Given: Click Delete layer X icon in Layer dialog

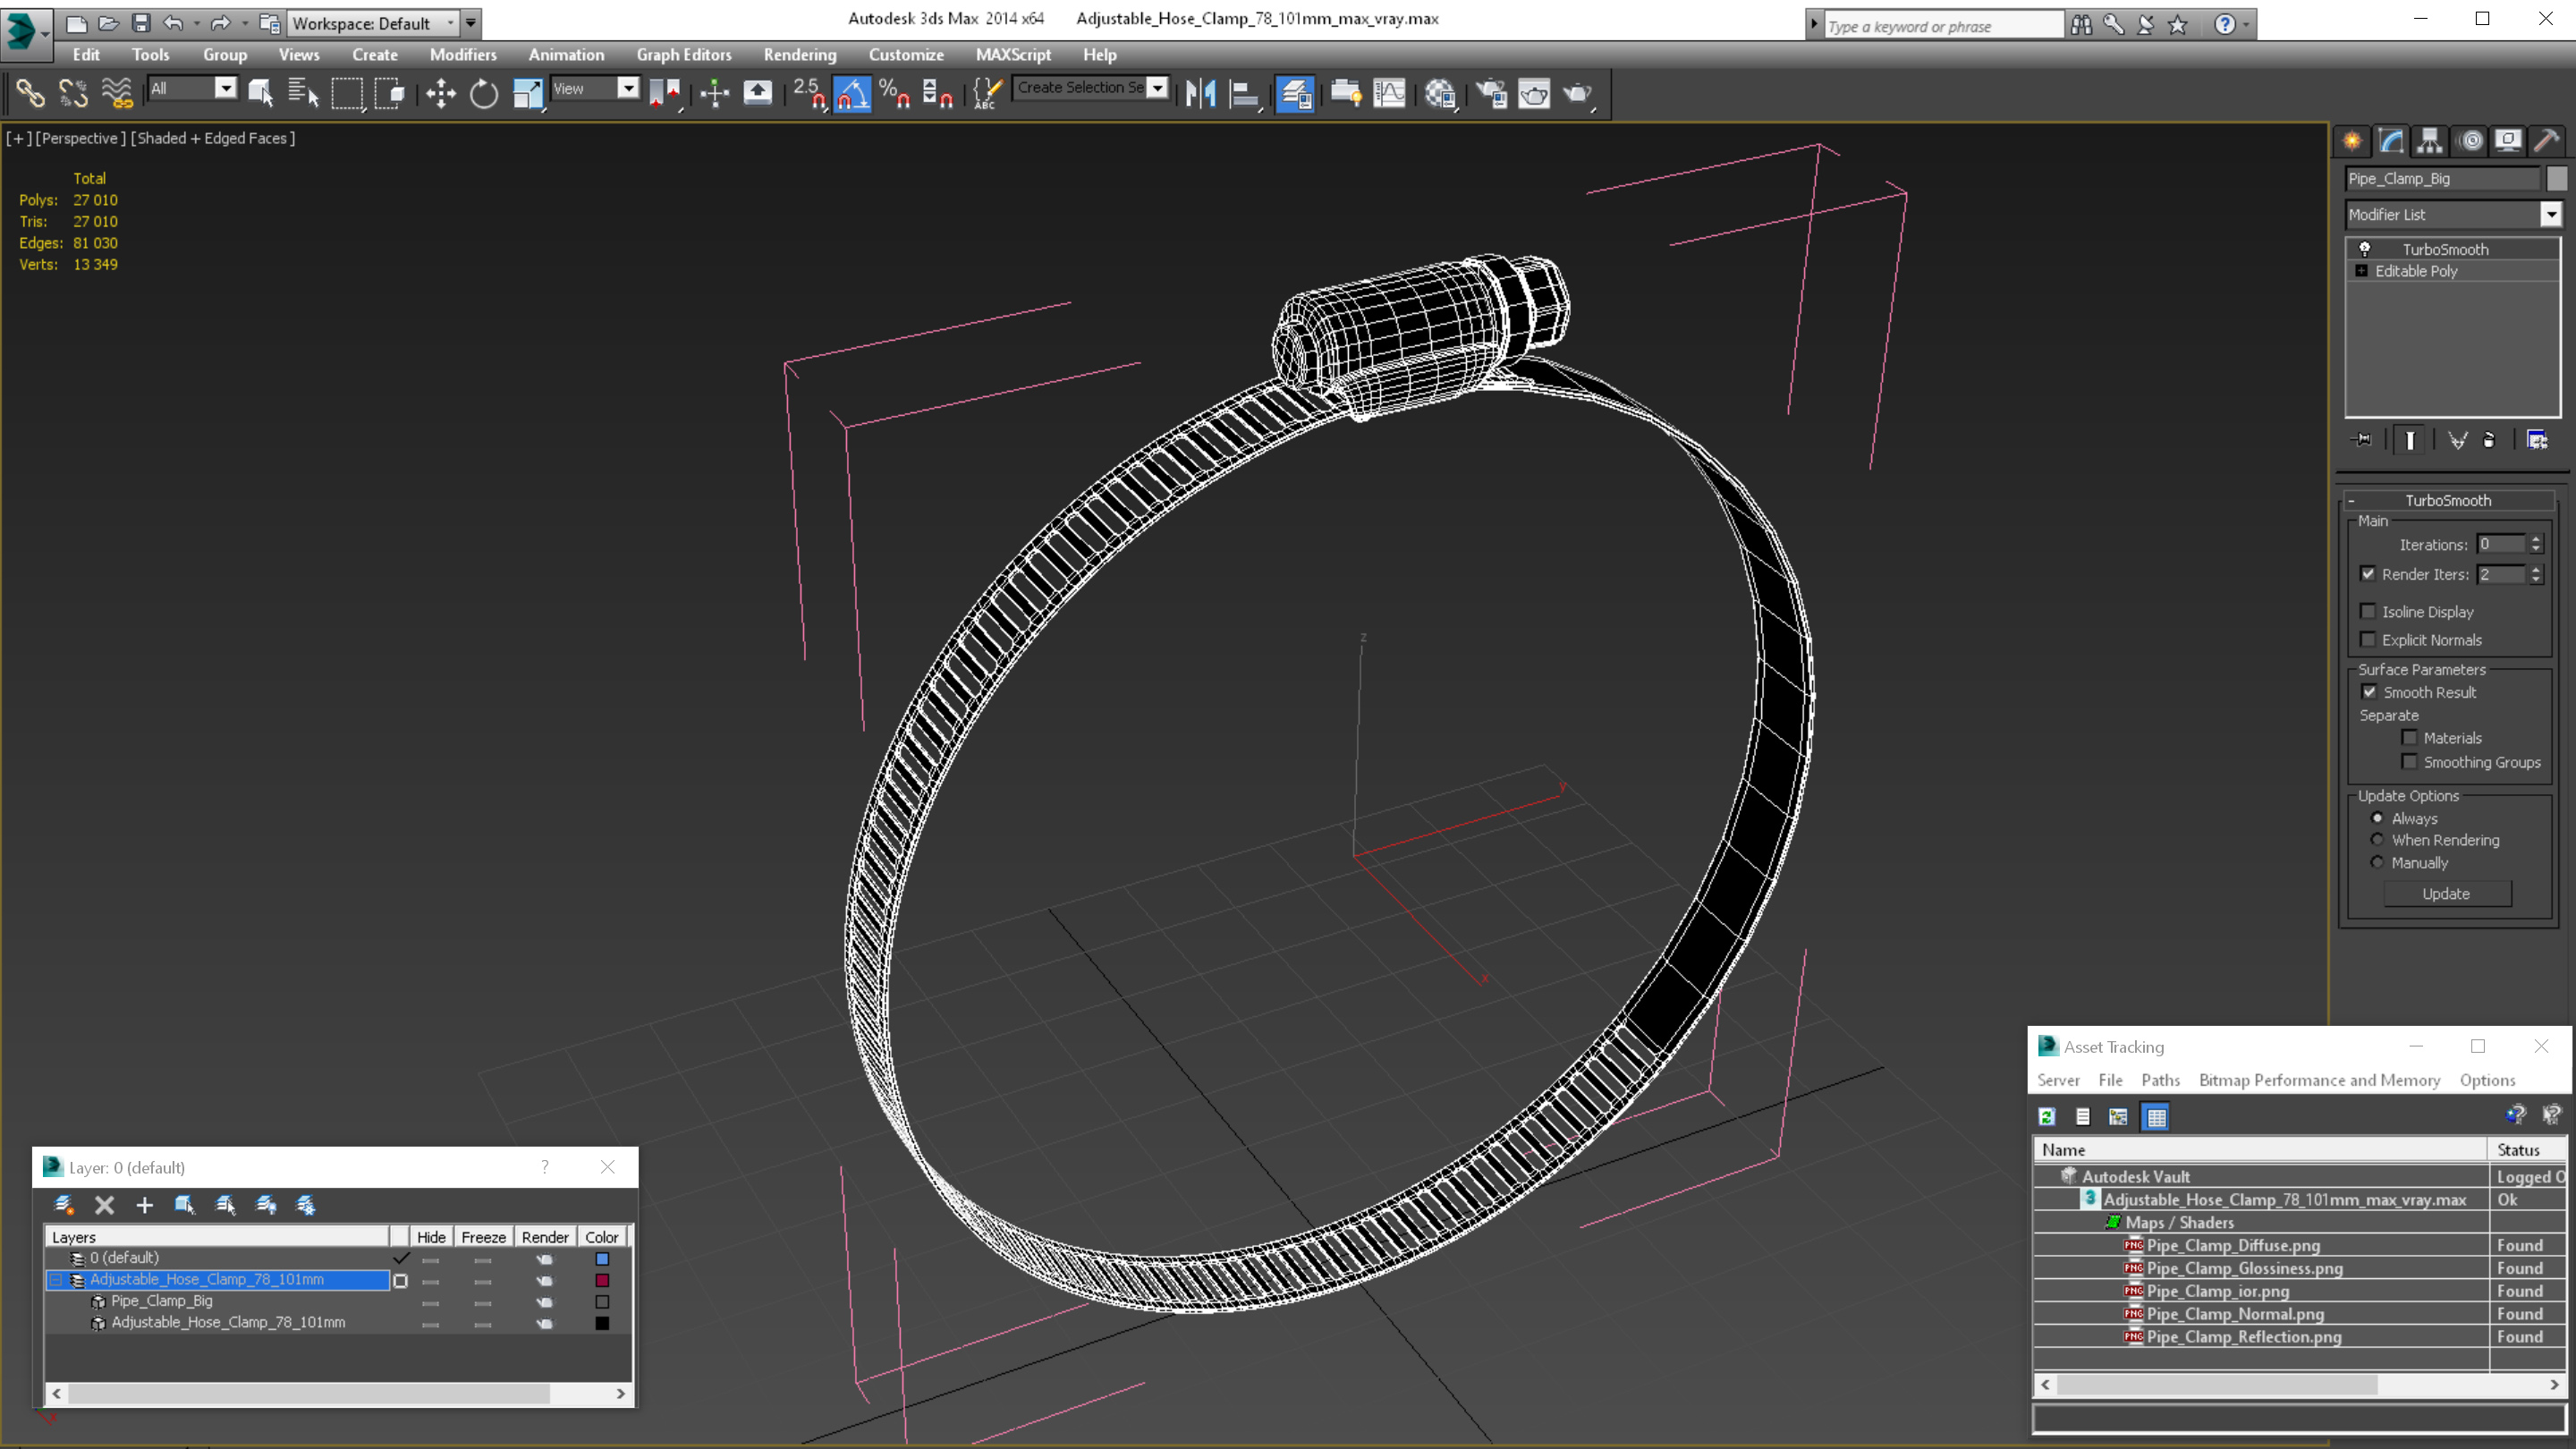Looking at the screenshot, I should pos(104,1205).
